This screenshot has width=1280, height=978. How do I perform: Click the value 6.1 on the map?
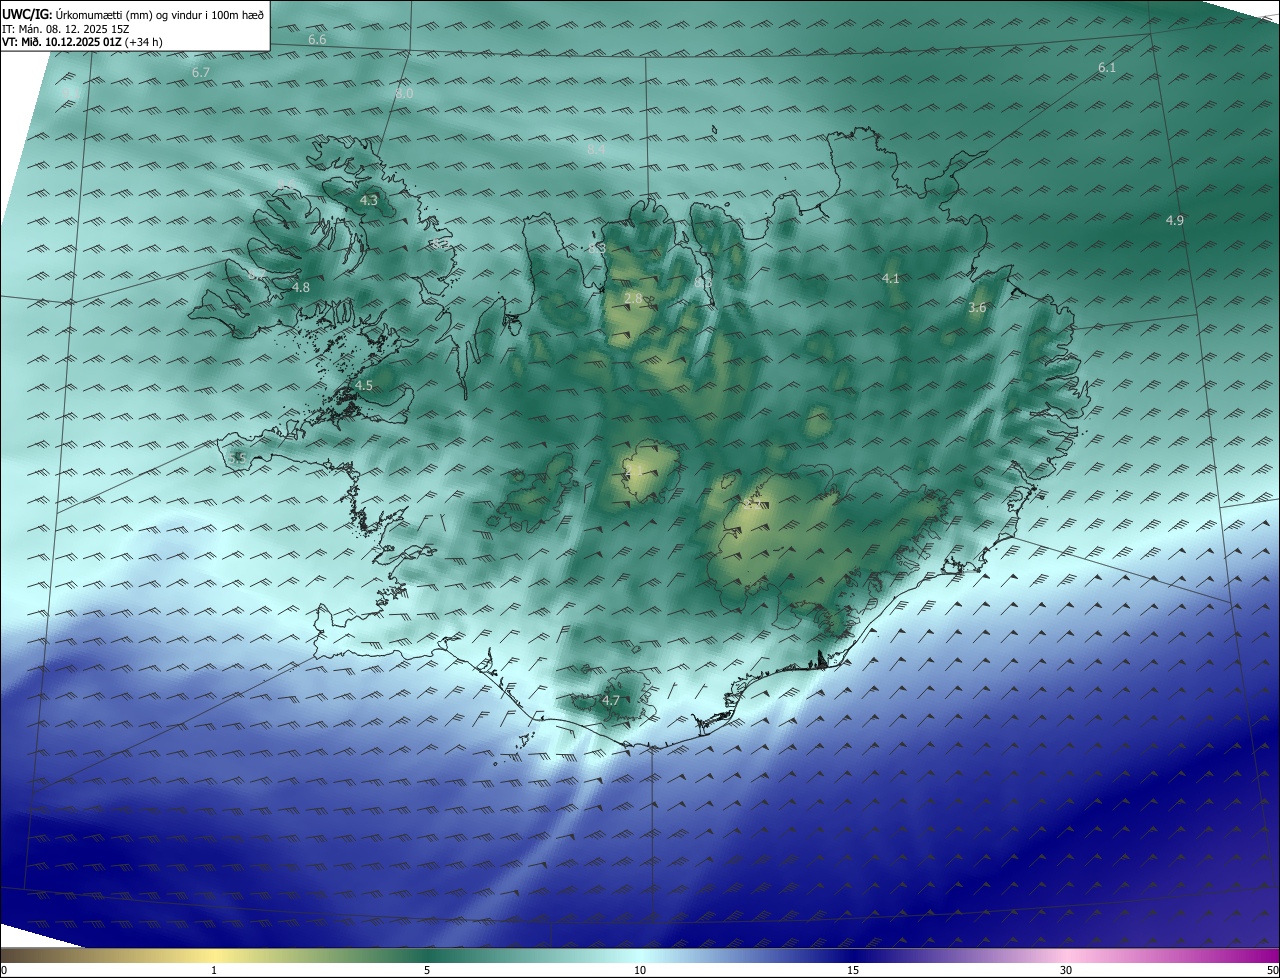coord(1107,68)
